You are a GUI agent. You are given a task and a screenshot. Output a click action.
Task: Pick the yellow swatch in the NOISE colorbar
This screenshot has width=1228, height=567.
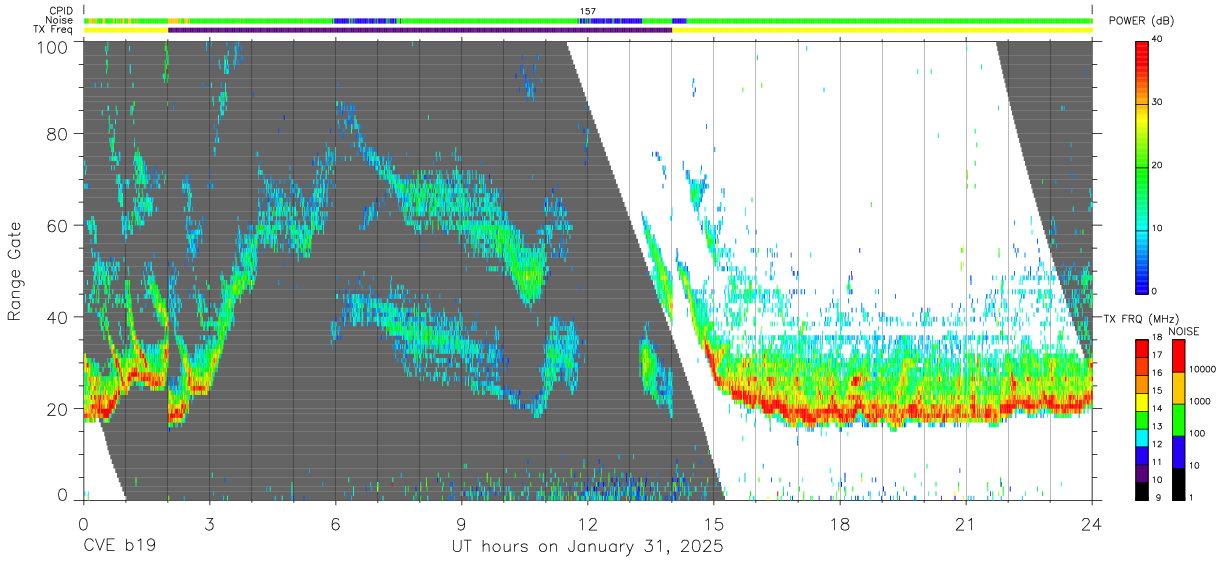pos(1178,388)
